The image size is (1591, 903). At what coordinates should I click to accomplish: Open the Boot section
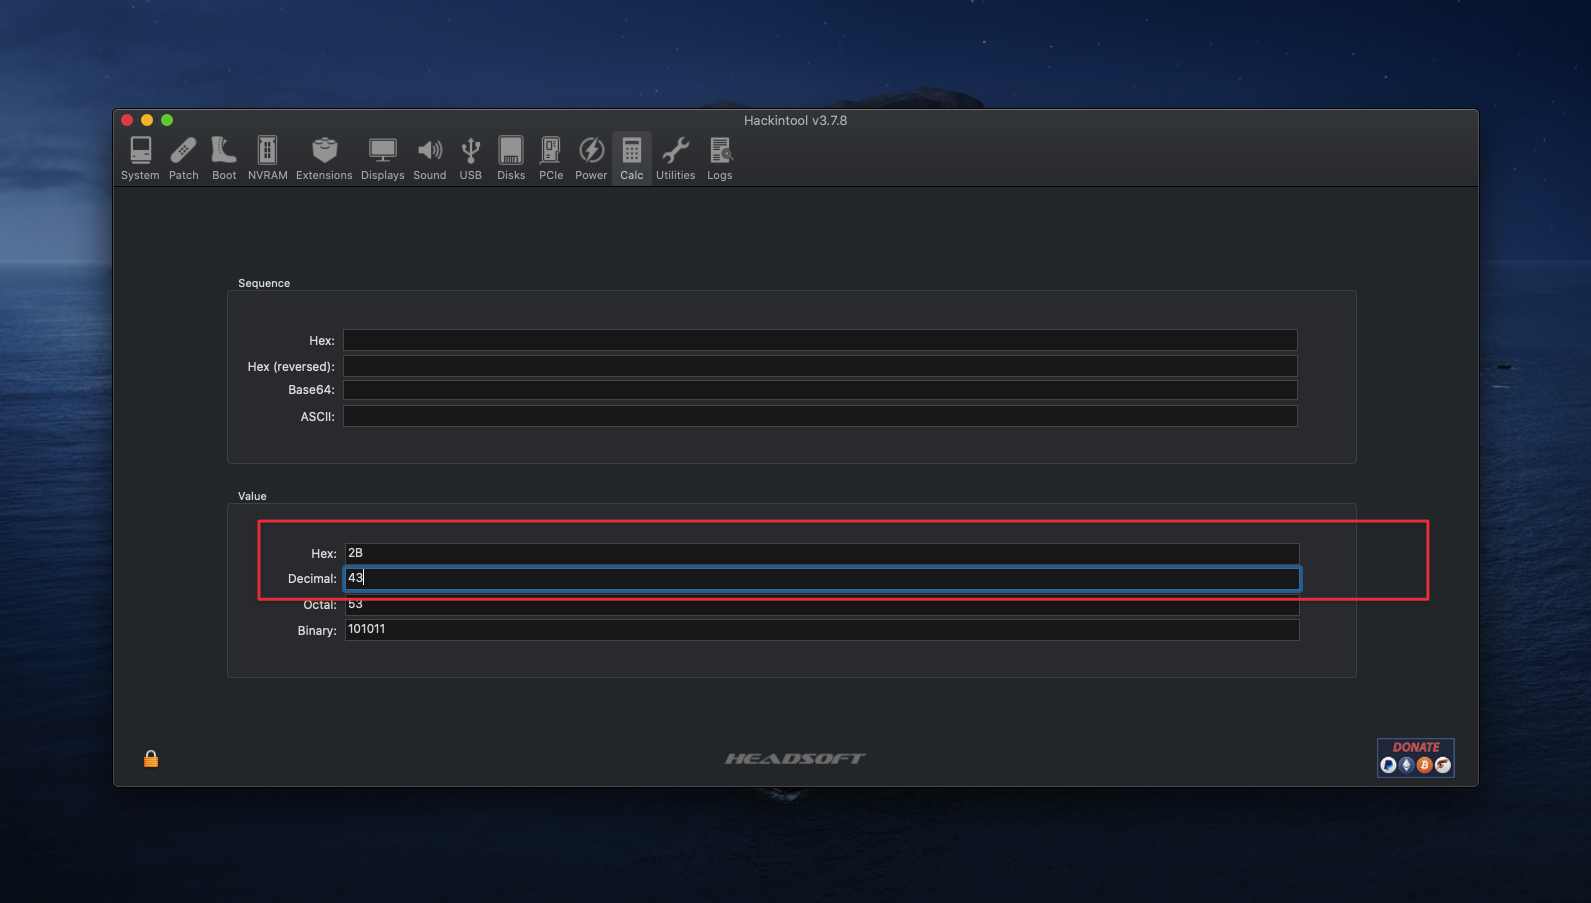(224, 158)
